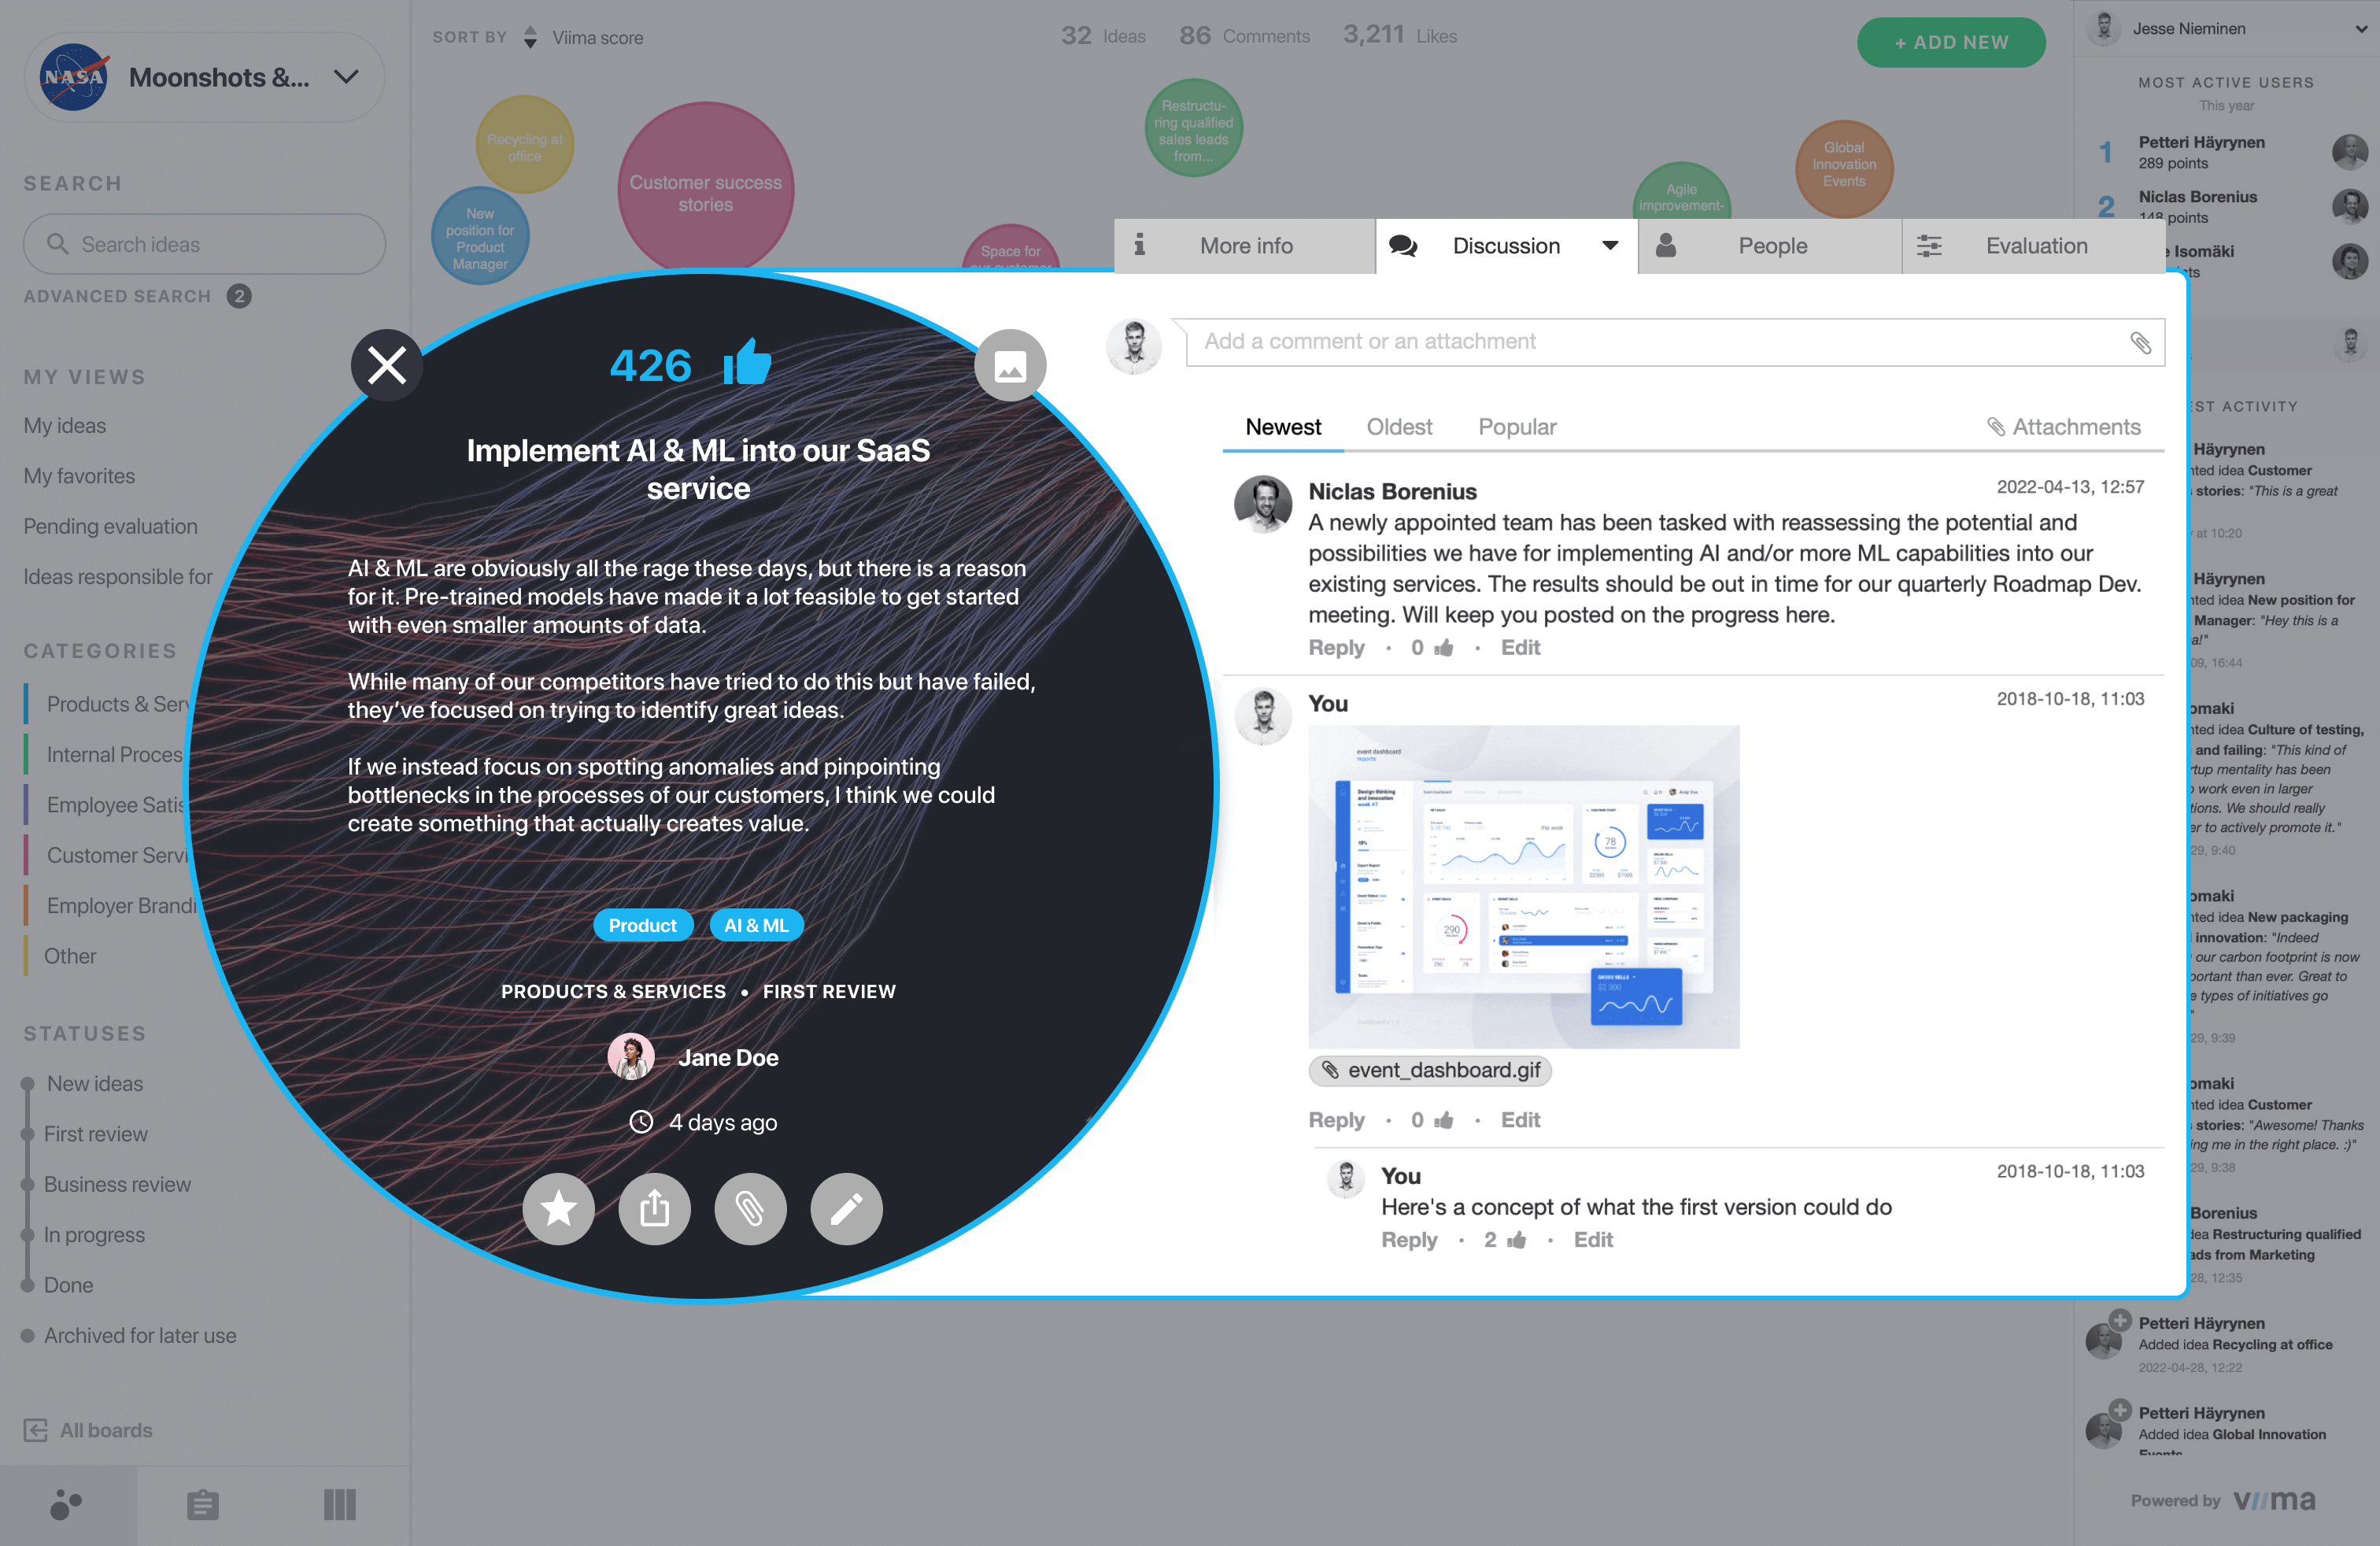Viewport: 2380px width, 1546px height.
Task: Click ADD NEW button to create idea
Action: pyautogui.click(x=1945, y=42)
